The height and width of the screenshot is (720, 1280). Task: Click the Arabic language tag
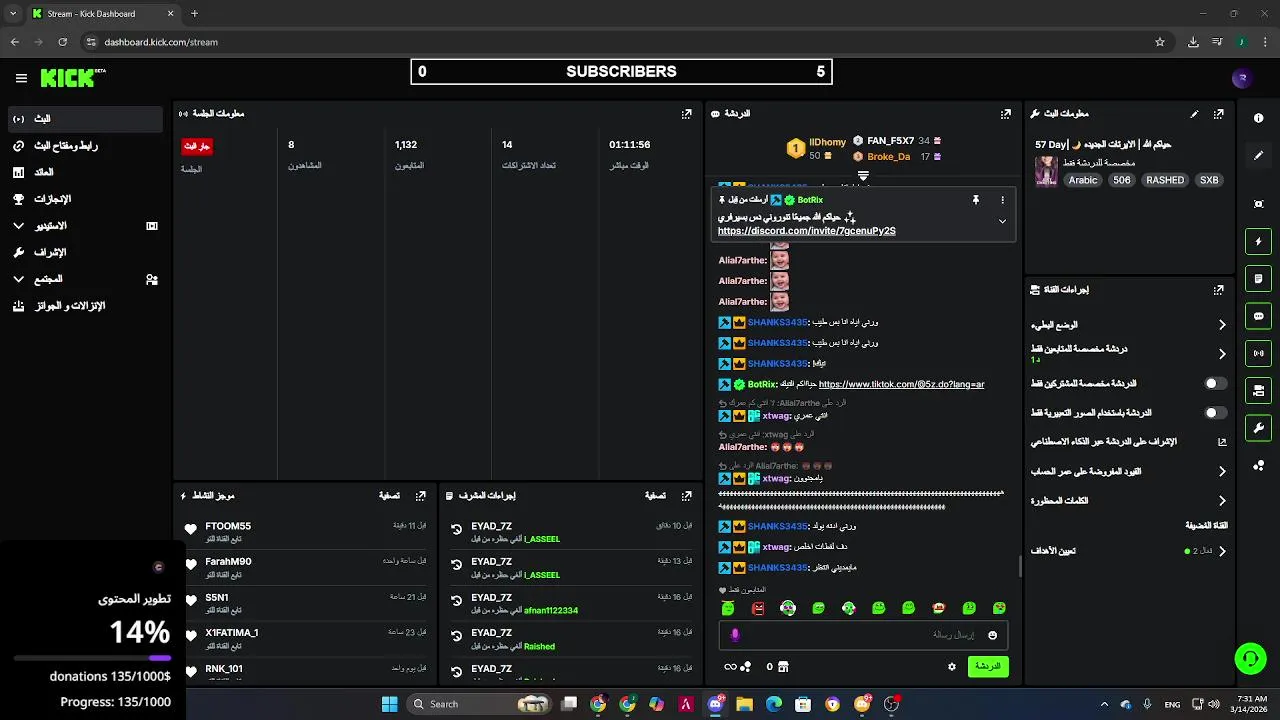coord(1083,180)
